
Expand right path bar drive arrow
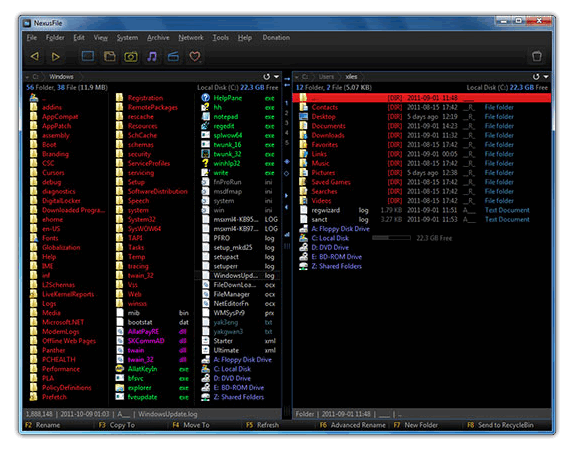point(297,77)
